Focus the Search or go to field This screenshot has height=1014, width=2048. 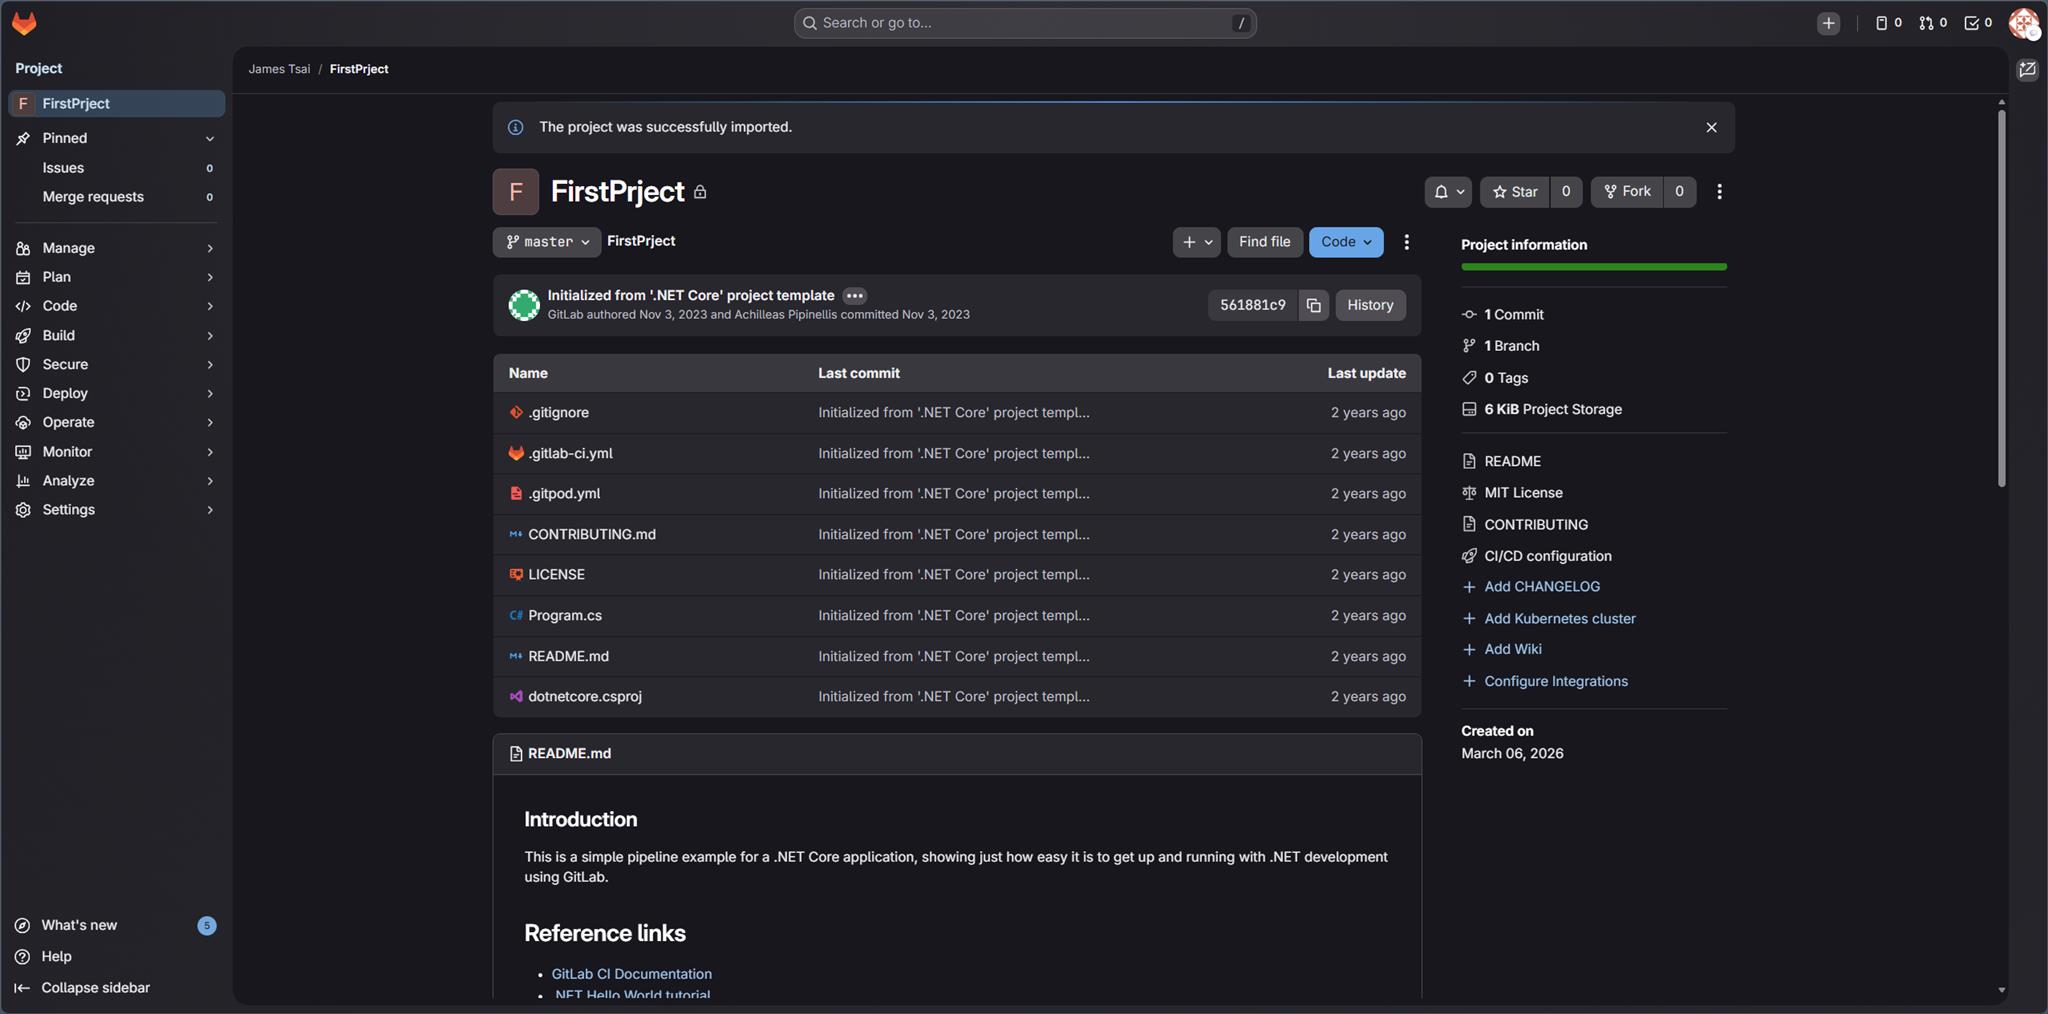(x=1024, y=23)
